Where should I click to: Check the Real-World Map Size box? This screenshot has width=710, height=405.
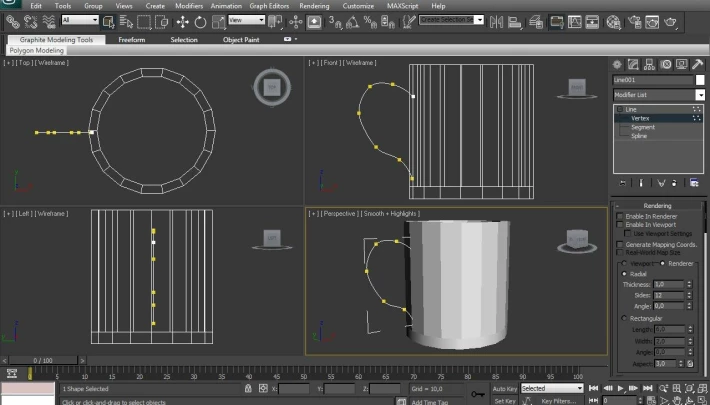pyautogui.click(x=620, y=252)
